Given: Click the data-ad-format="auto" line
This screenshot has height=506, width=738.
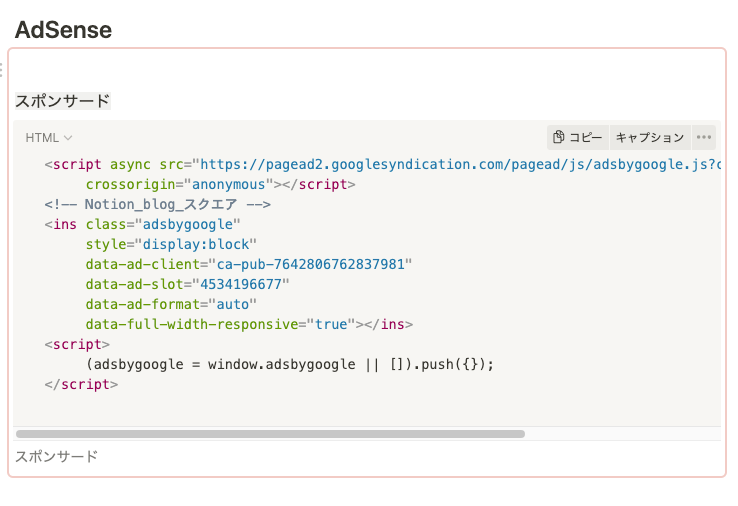Looking at the screenshot, I should pos(171,305).
